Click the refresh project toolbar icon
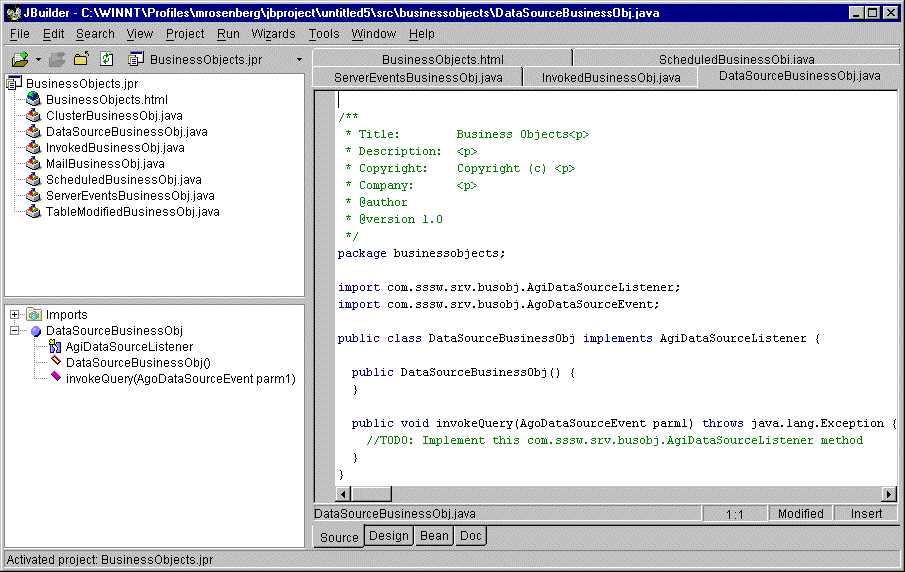 tap(107, 59)
